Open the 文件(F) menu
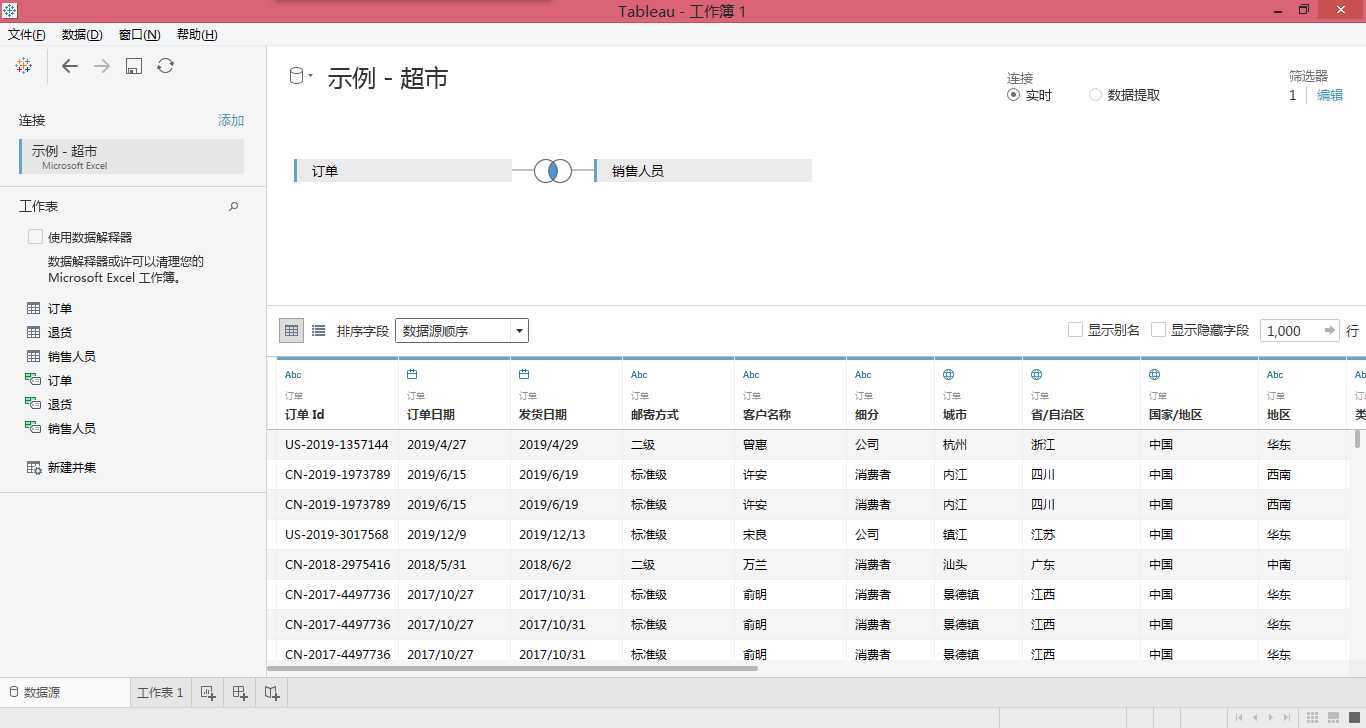The image size is (1366, 728). 27,34
